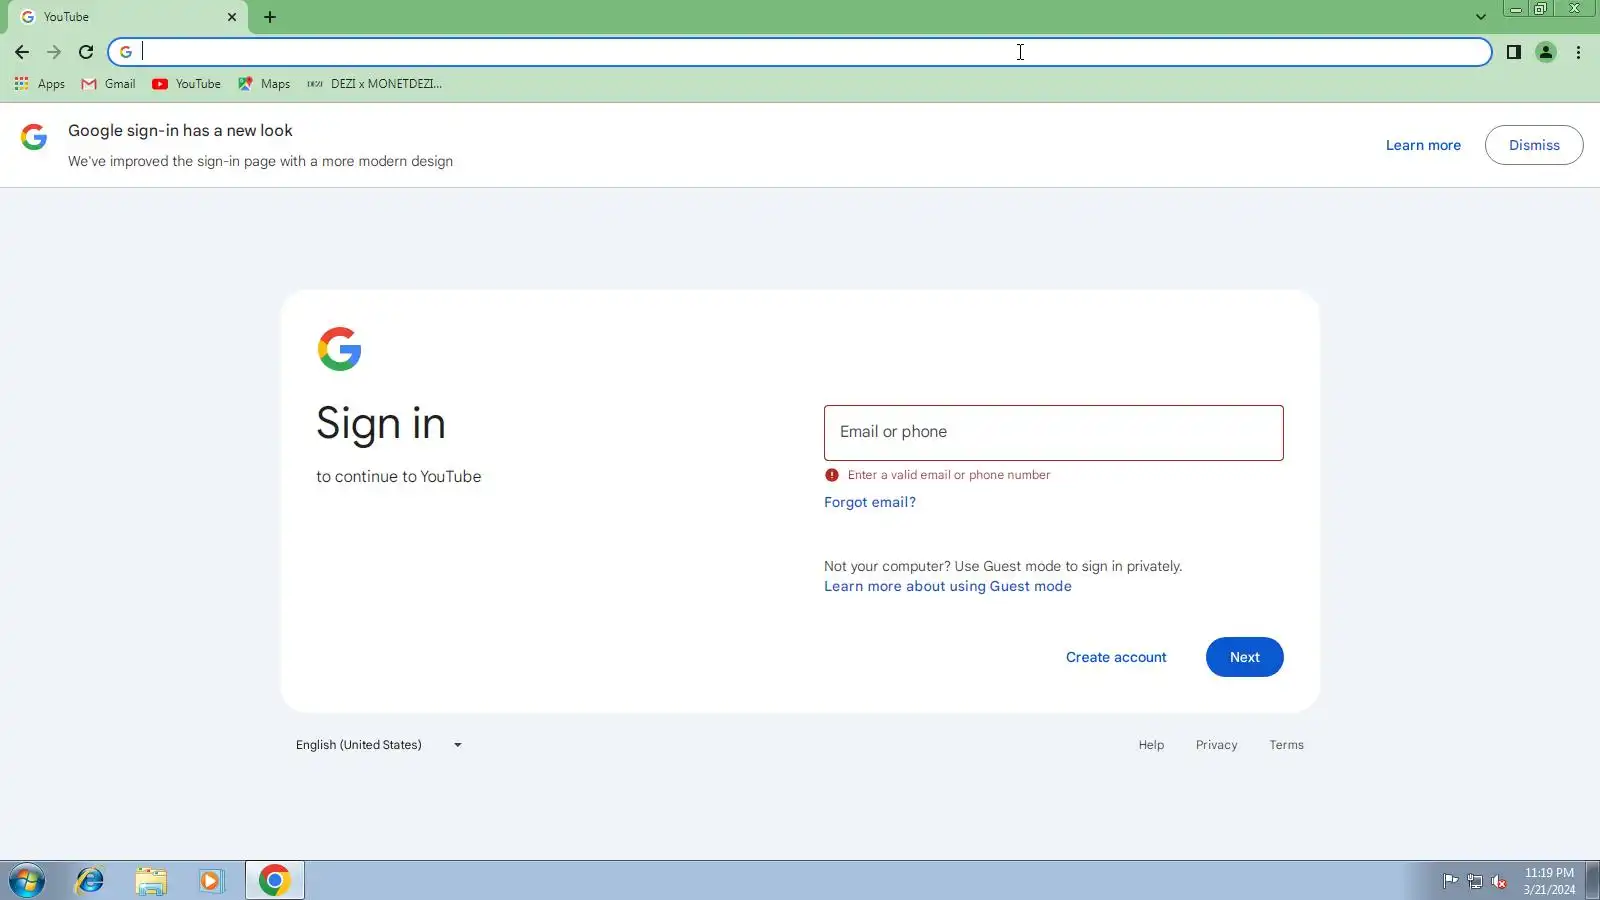Open a new browser tab
Screen dimensions: 1600x900
270,17
